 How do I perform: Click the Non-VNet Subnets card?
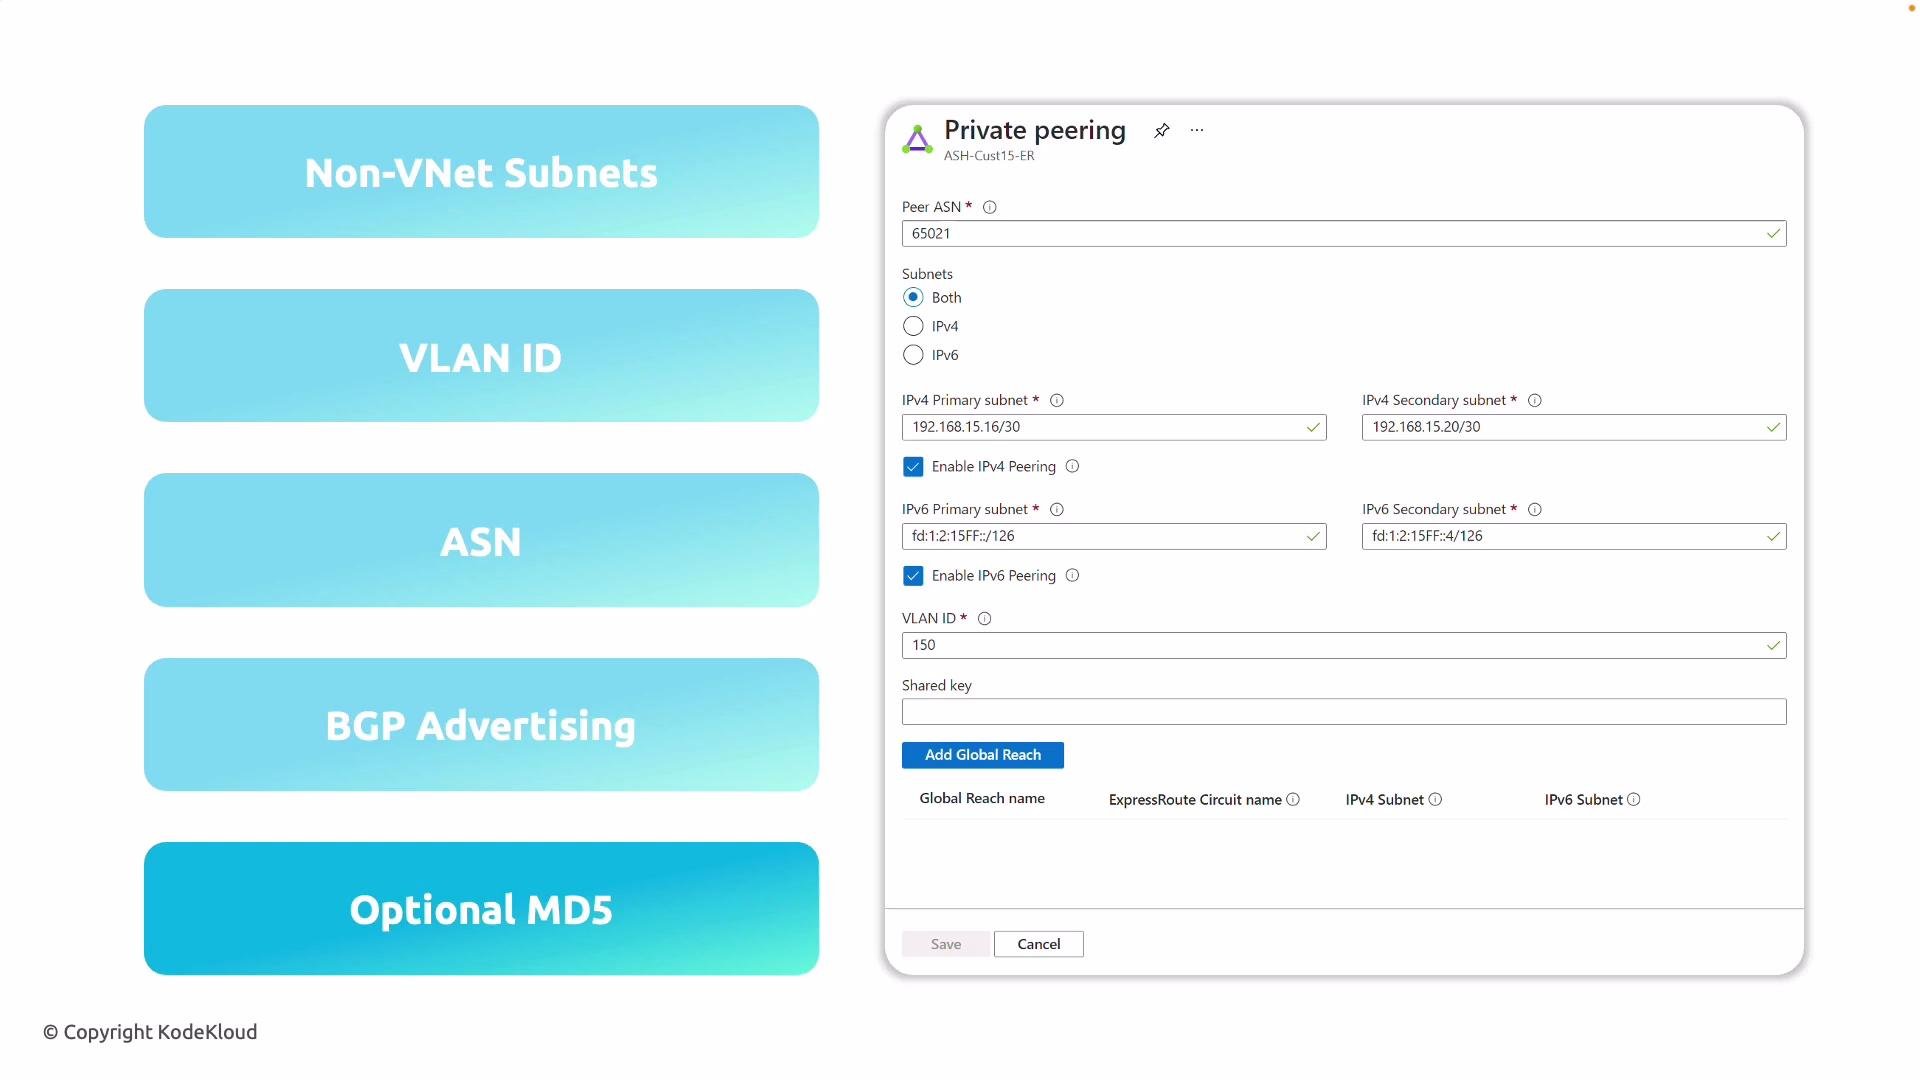pyautogui.click(x=481, y=172)
